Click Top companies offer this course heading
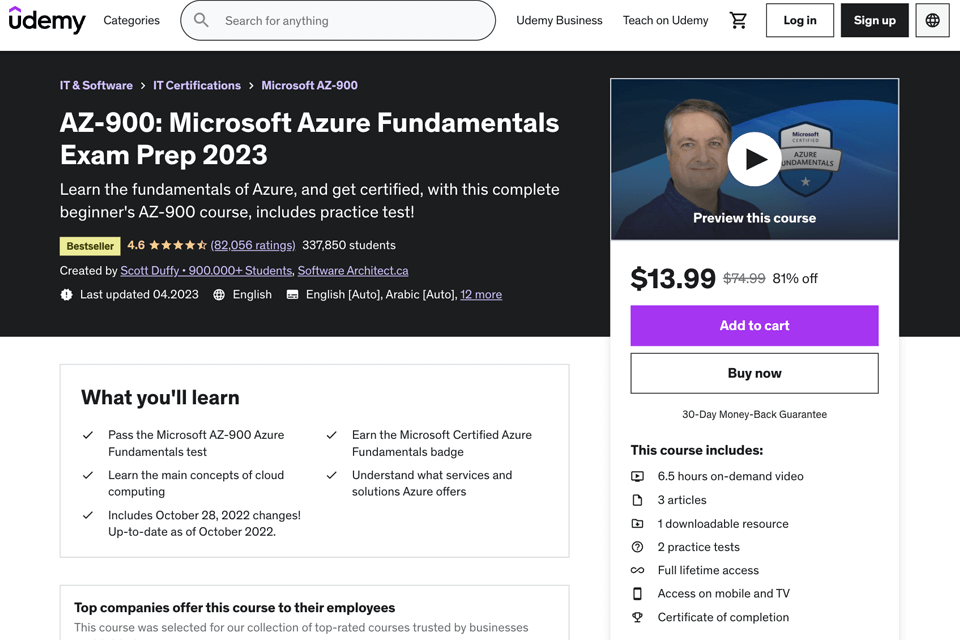The height and width of the screenshot is (640, 960). pos(234,608)
